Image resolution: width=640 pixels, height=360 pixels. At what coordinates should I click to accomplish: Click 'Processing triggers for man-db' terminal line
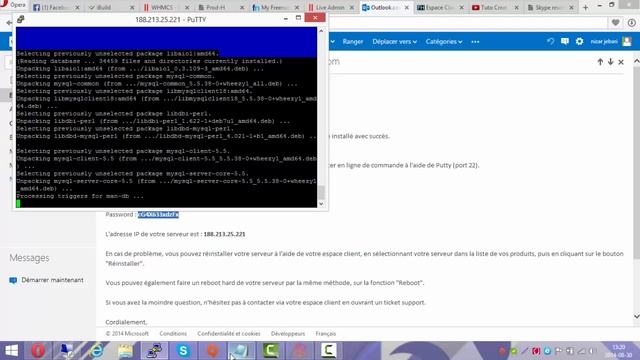[80, 196]
